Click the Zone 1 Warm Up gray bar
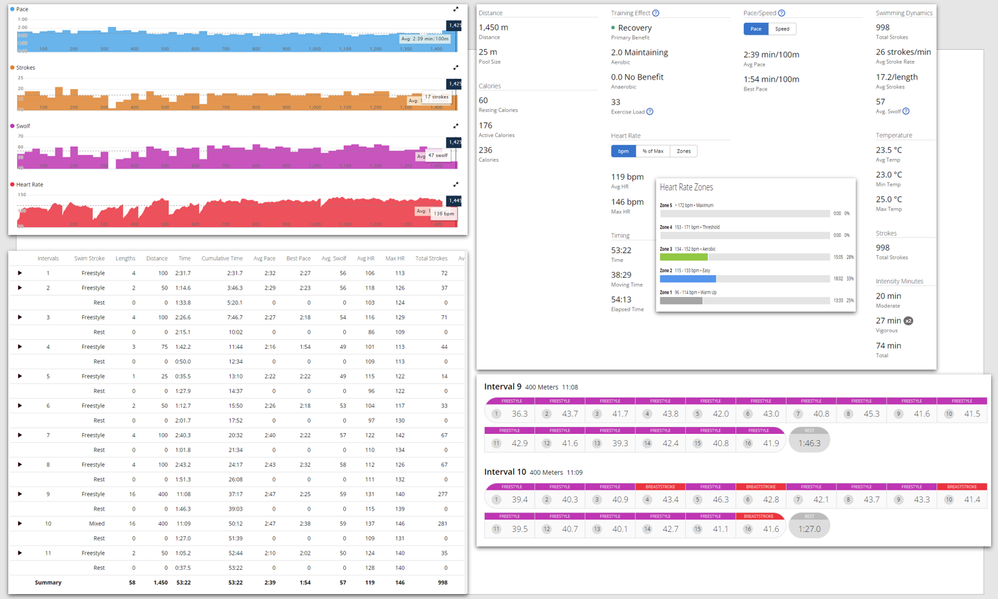Viewport: 998px width, 599px height. pyautogui.click(x=681, y=300)
